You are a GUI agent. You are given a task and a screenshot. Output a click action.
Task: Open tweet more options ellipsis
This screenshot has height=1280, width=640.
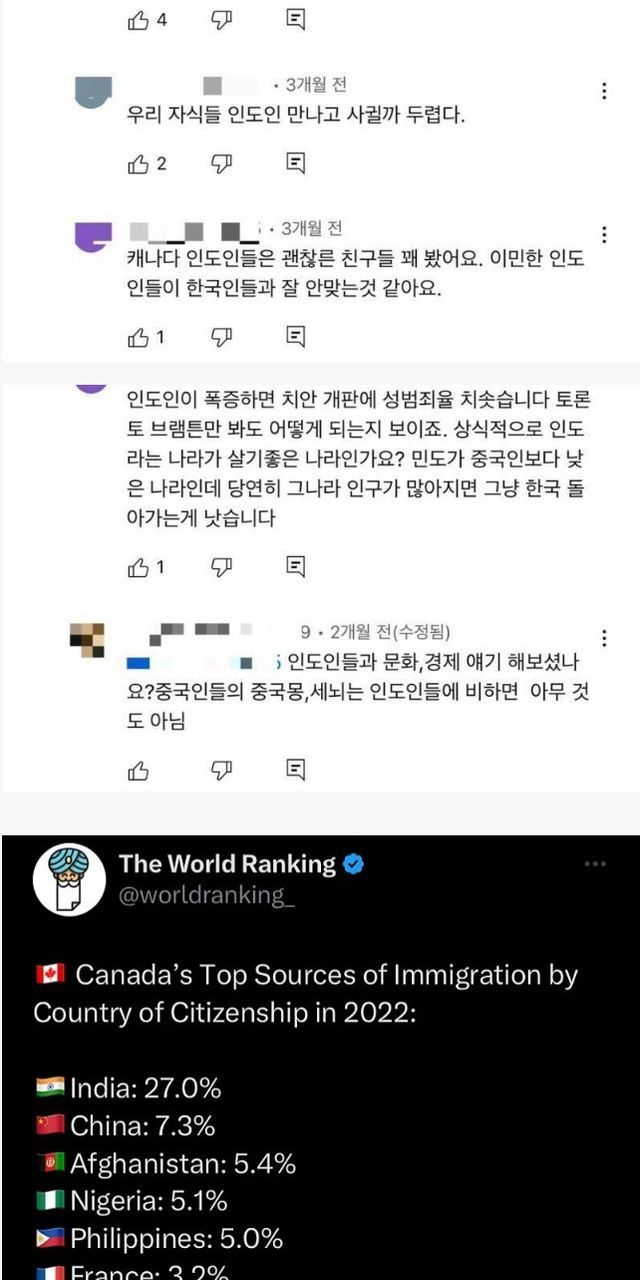[596, 864]
